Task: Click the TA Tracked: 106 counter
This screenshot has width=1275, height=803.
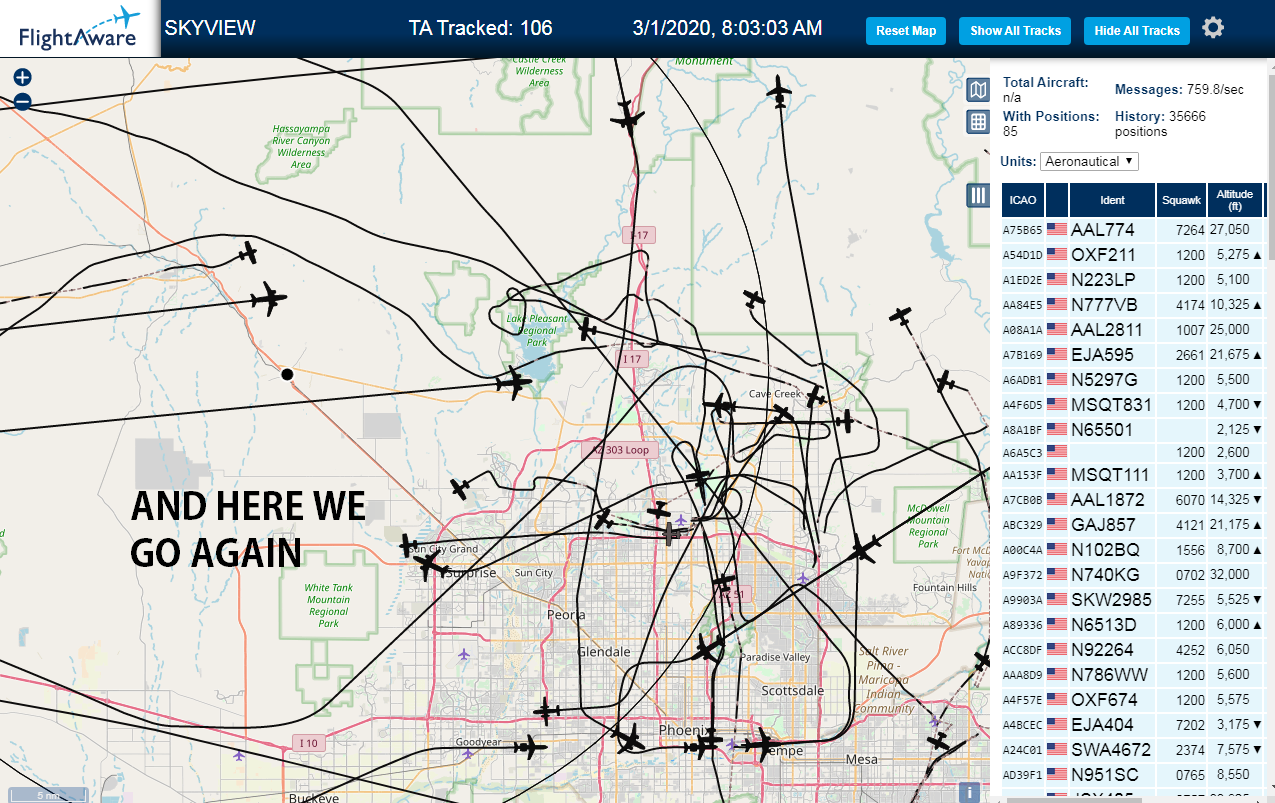Action: click(x=481, y=28)
